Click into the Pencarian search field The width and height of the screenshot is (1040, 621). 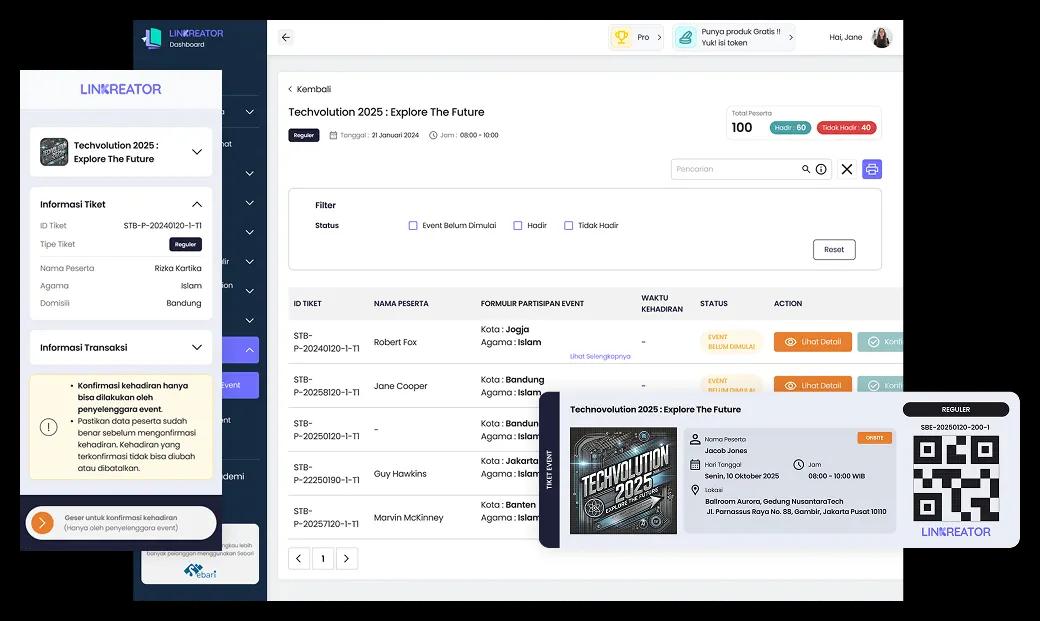coord(735,169)
